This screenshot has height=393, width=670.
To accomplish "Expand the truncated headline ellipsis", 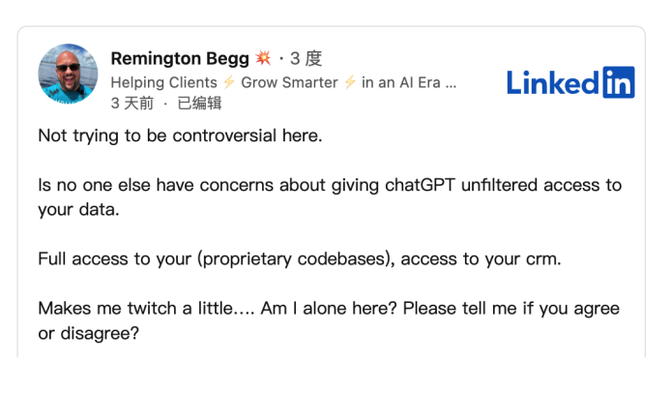I will 451,85.
